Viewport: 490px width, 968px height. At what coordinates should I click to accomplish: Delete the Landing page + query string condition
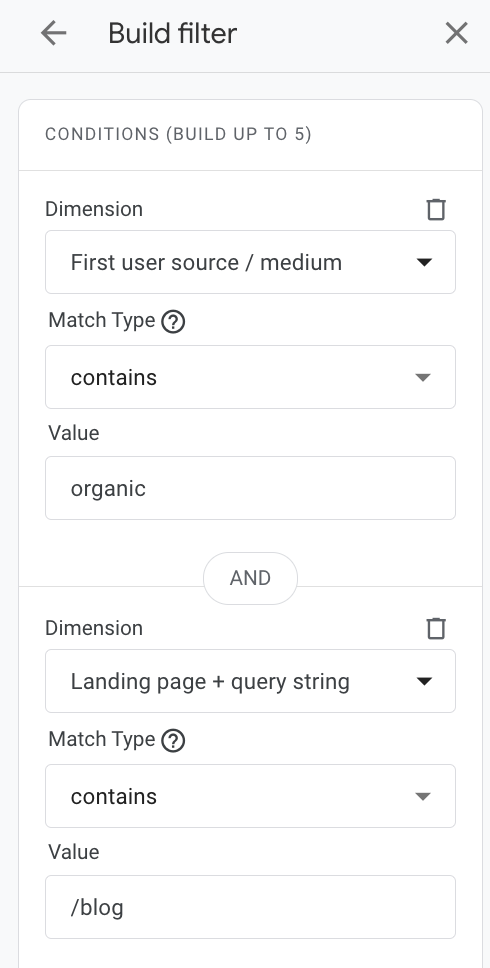click(x=436, y=628)
